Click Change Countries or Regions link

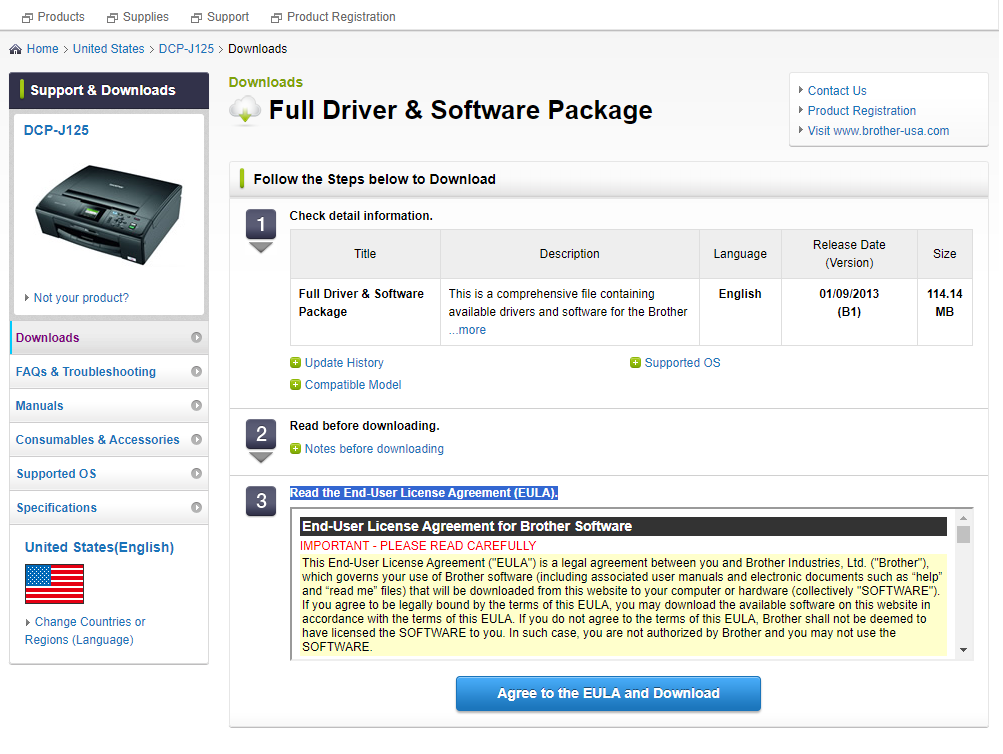pyautogui.click(x=85, y=631)
